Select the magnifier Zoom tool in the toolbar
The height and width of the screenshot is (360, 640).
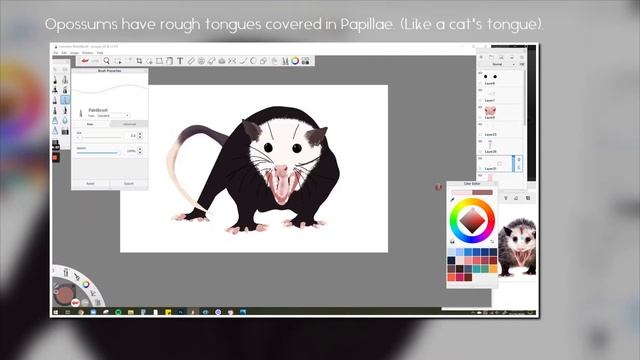coord(107,61)
